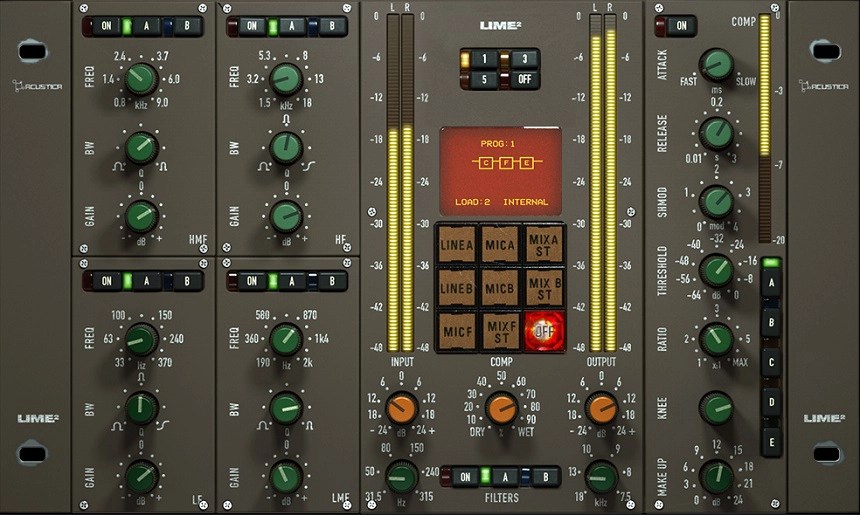The image size is (860, 515).
Task: Select preset B in the HF band
Action: click(x=332, y=26)
